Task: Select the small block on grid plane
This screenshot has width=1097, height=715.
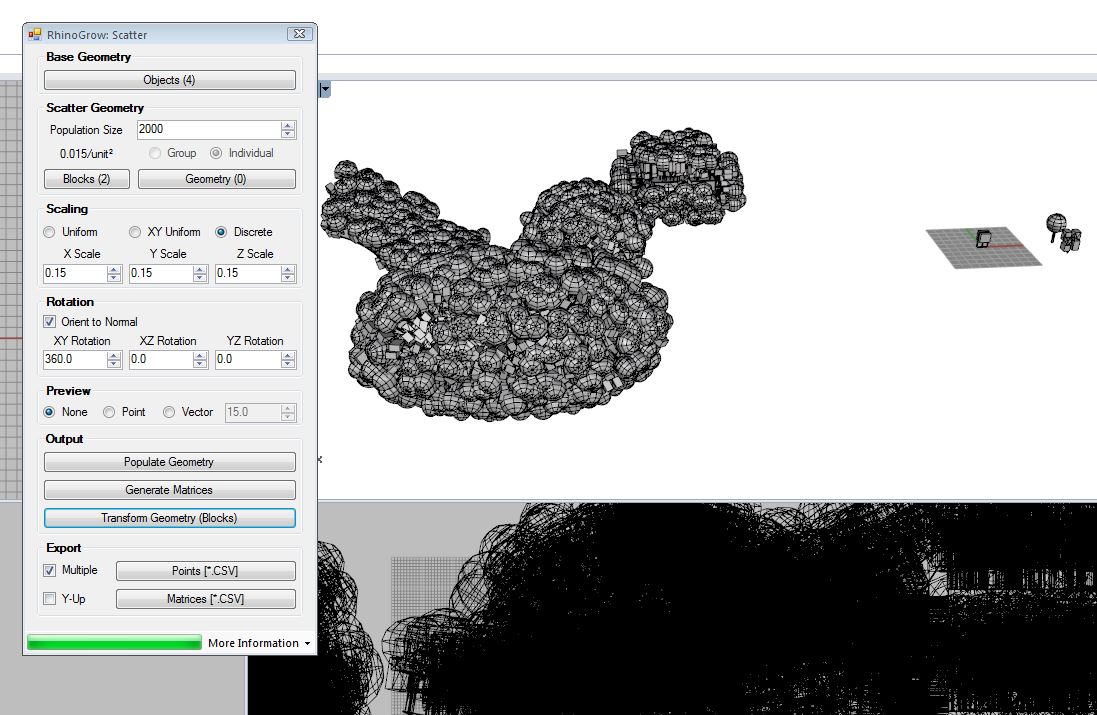Action: (x=984, y=239)
